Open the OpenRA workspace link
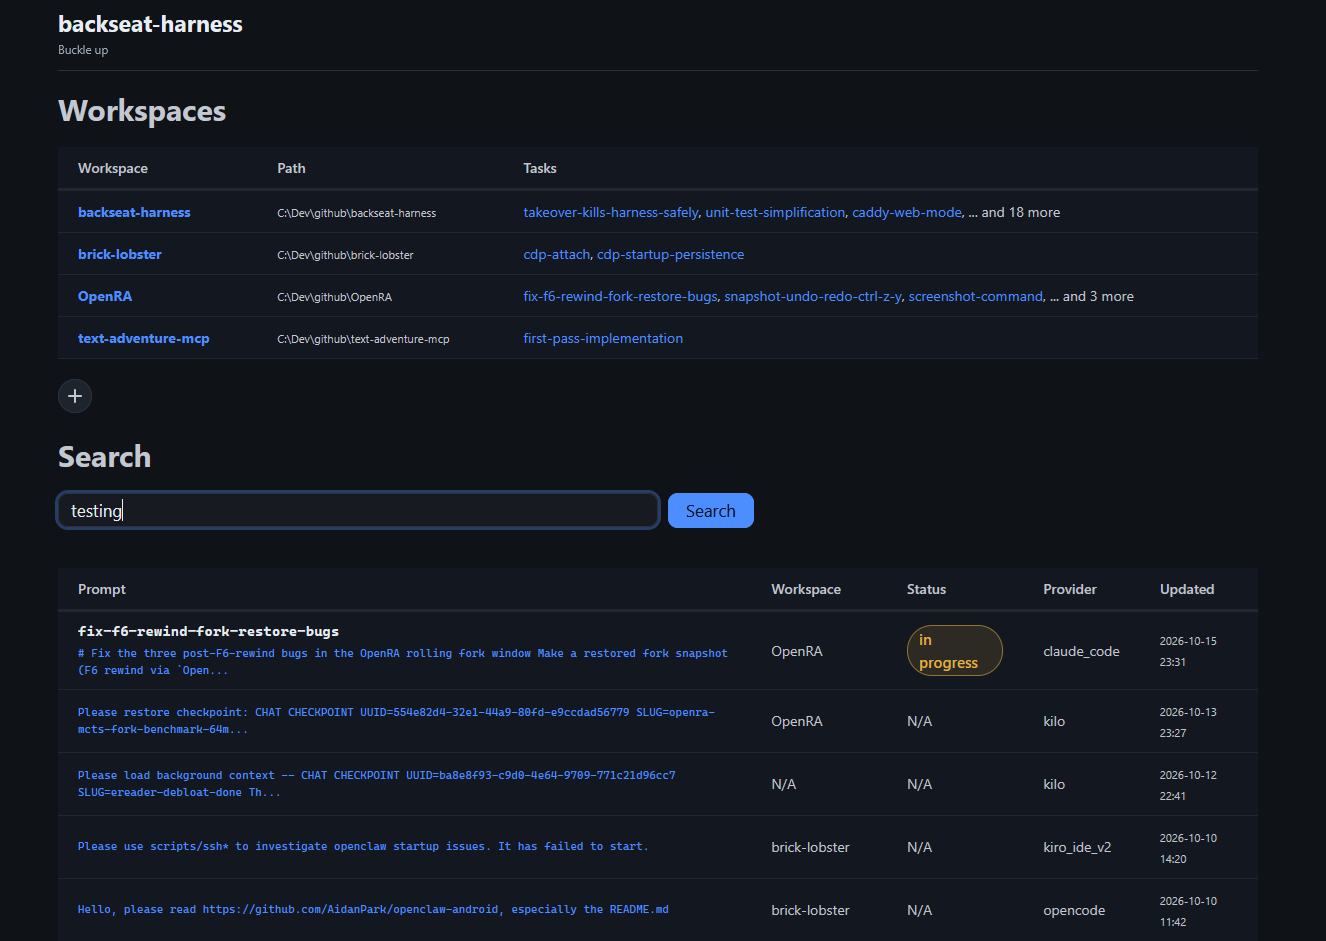Image resolution: width=1326 pixels, height=941 pixels. (x=105, y=296)
